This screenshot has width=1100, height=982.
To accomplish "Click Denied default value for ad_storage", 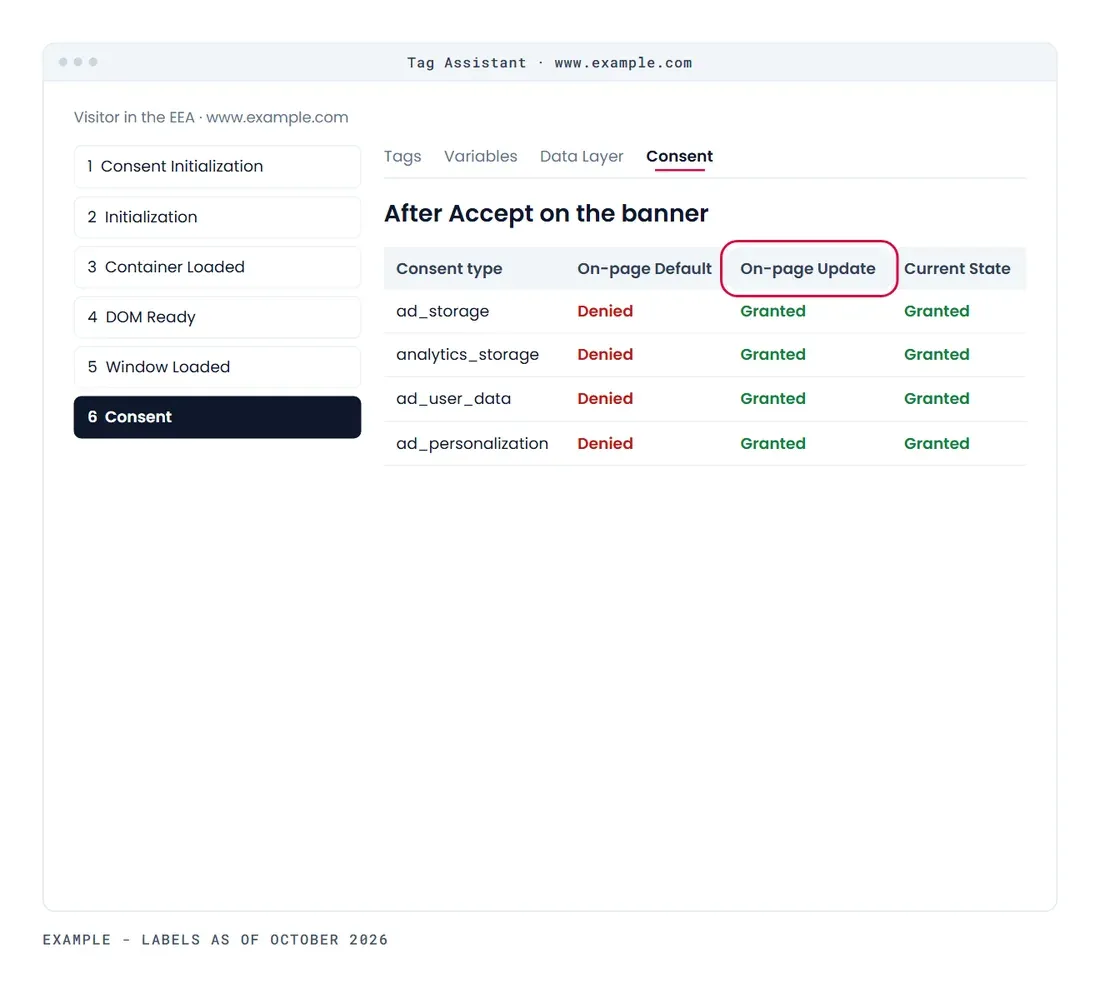I will pyautogui.click(x=605, y=311).
